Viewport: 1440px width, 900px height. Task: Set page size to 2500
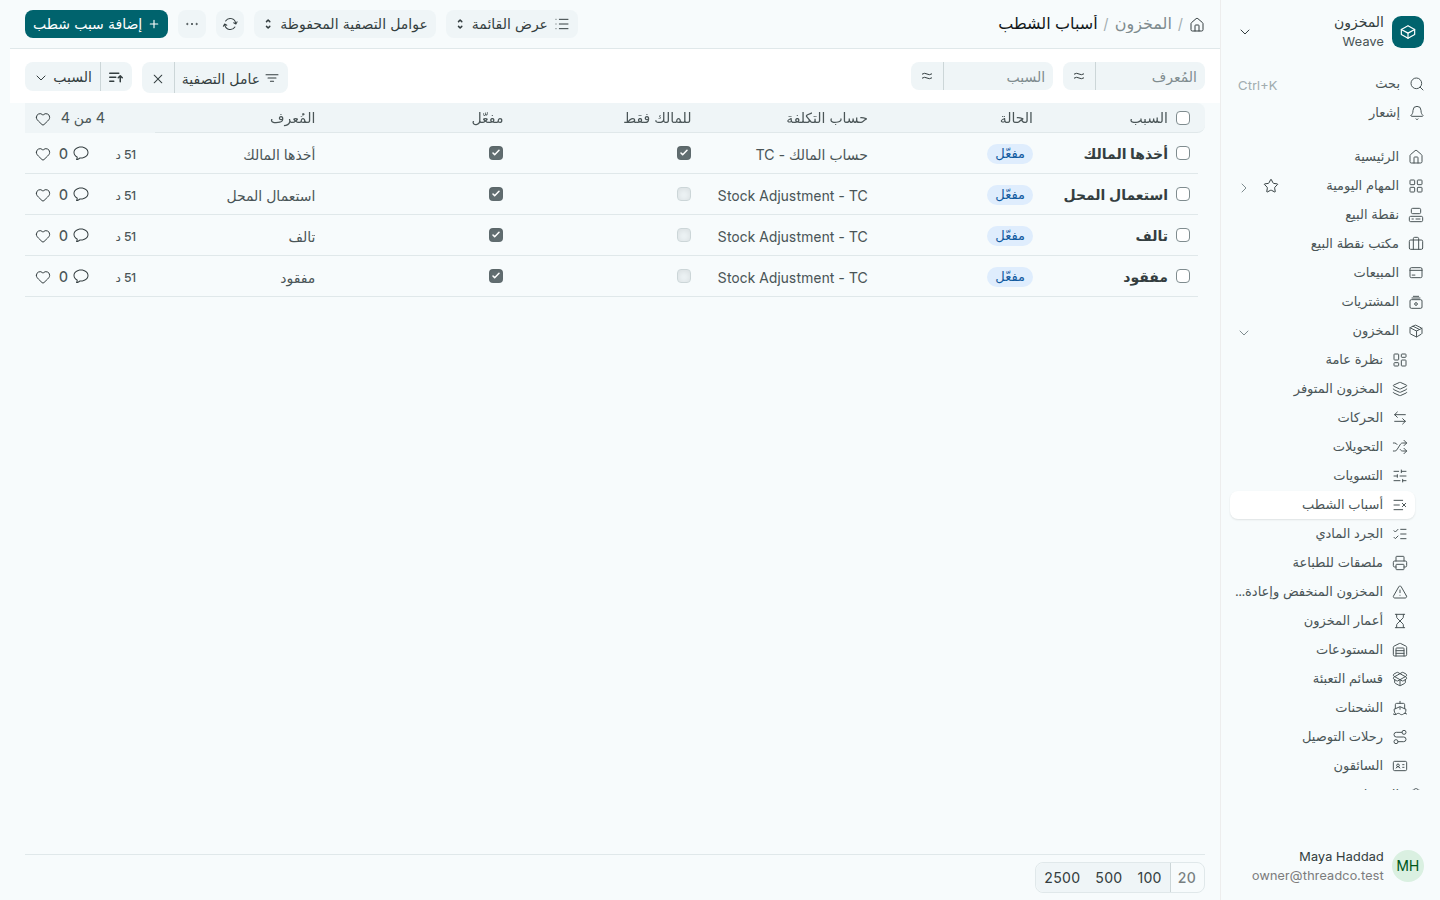pos(1062,877)
